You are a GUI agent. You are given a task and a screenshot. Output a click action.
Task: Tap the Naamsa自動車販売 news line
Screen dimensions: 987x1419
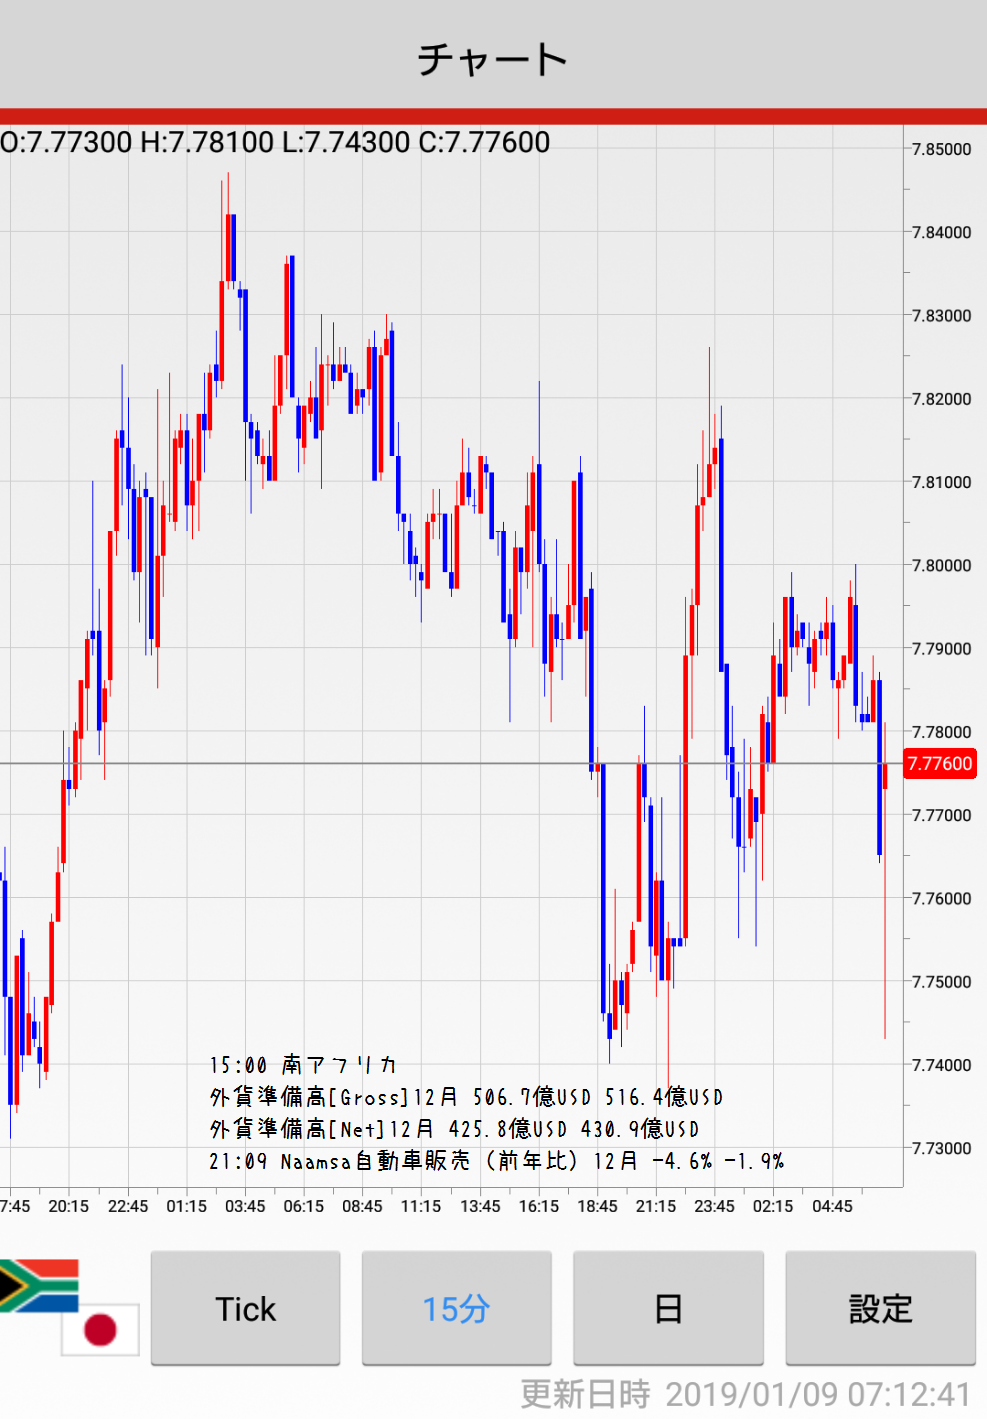(496, 1161)
